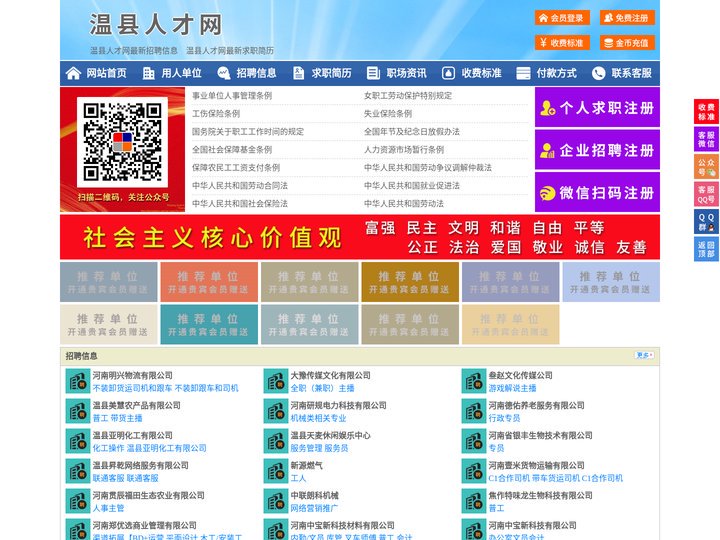Click the 会员登录 button

click(x=562, y=18)
